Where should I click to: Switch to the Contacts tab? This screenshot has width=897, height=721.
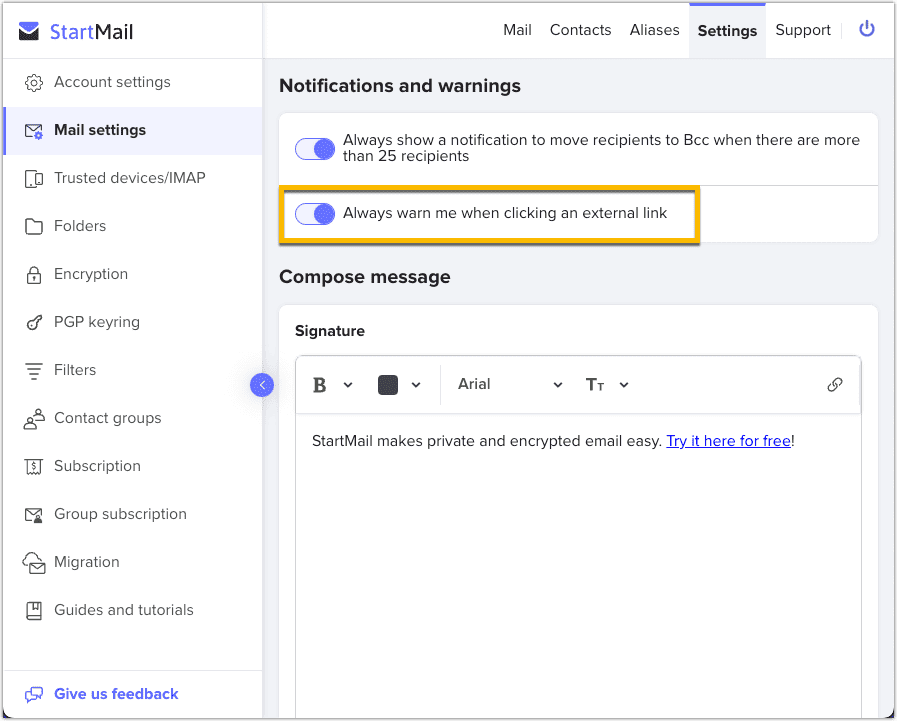click(x=580, y=30)
